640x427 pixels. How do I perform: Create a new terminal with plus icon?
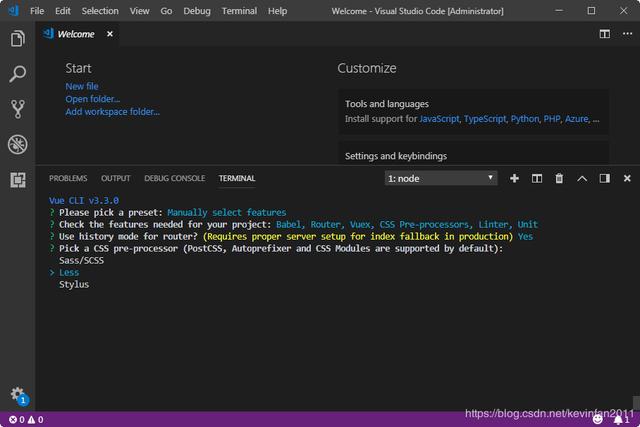point(514,178)
